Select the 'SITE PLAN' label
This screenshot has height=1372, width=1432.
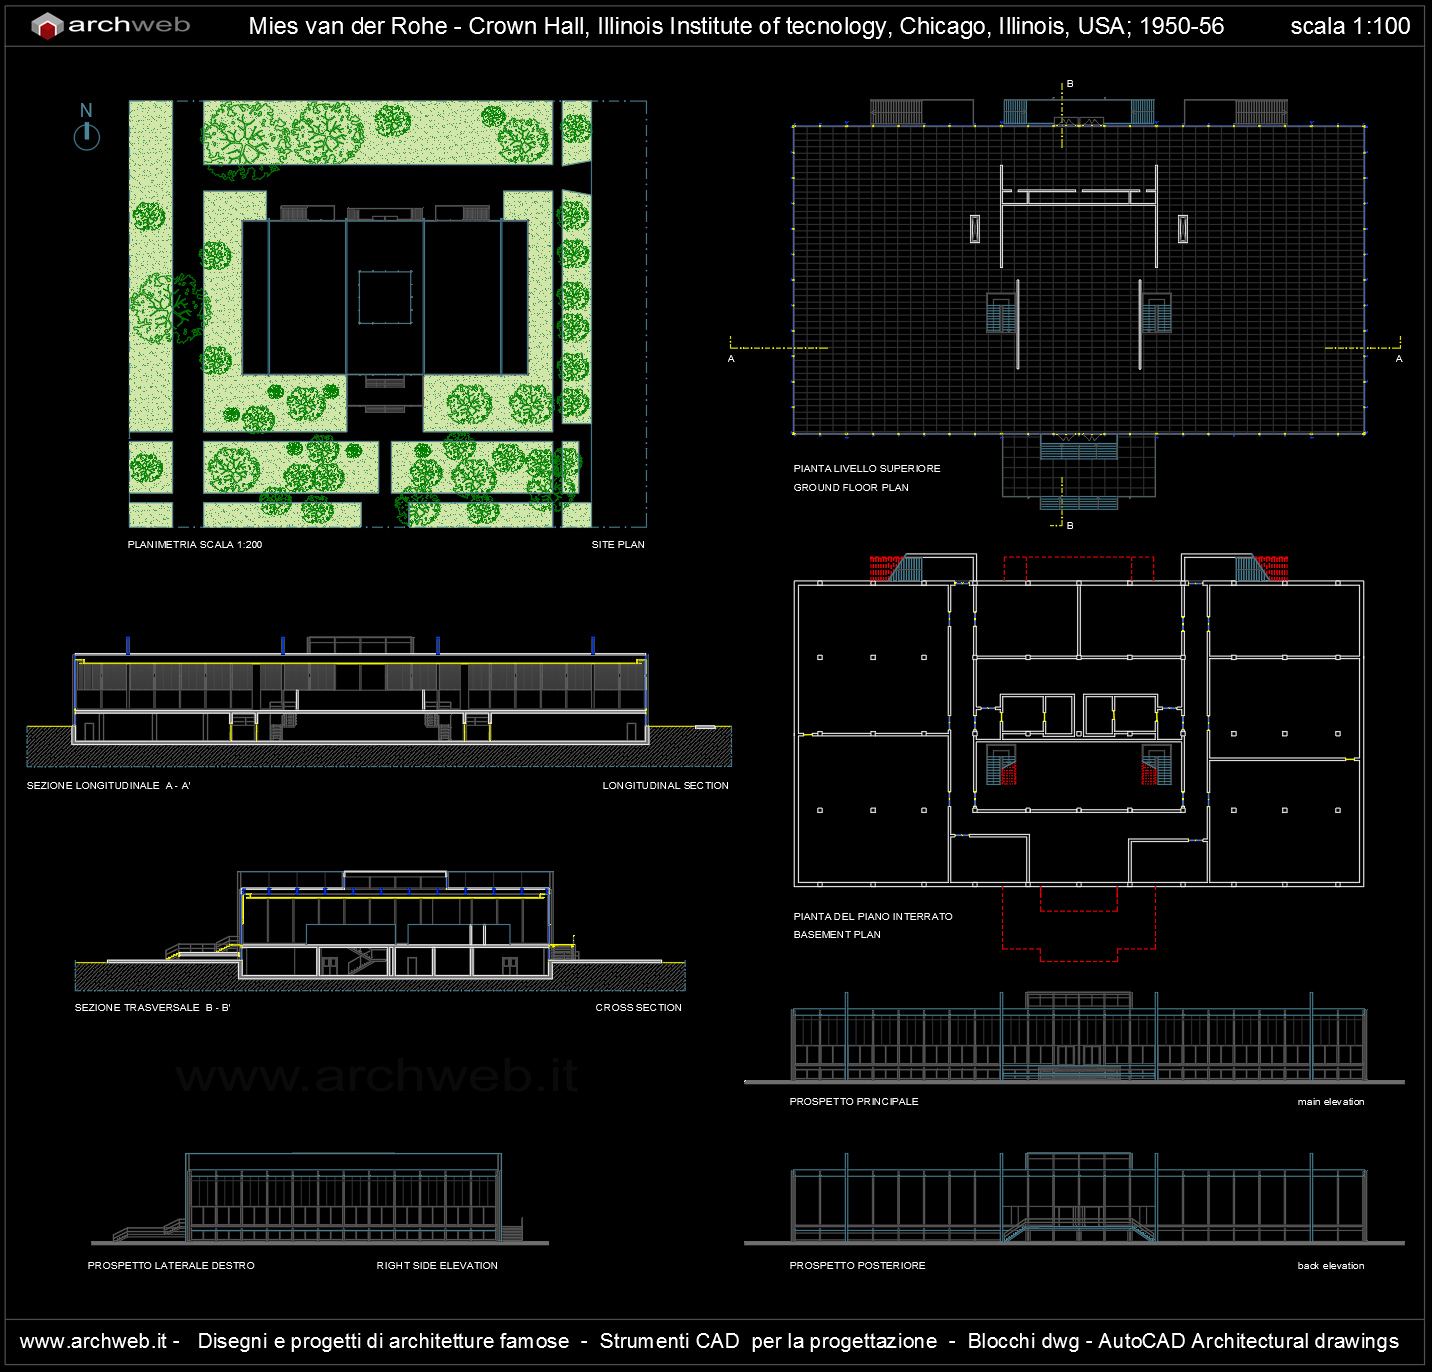(x=618, y=545)
